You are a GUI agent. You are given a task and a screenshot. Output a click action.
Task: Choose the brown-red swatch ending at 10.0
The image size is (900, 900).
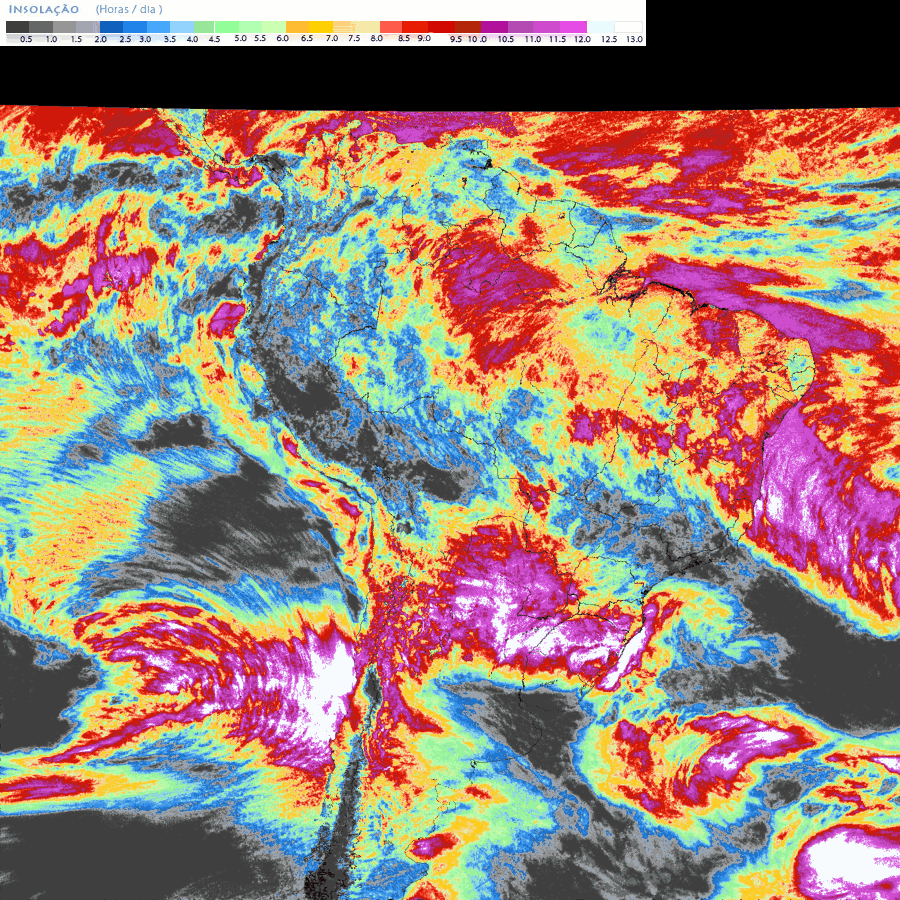coord(468,27)
